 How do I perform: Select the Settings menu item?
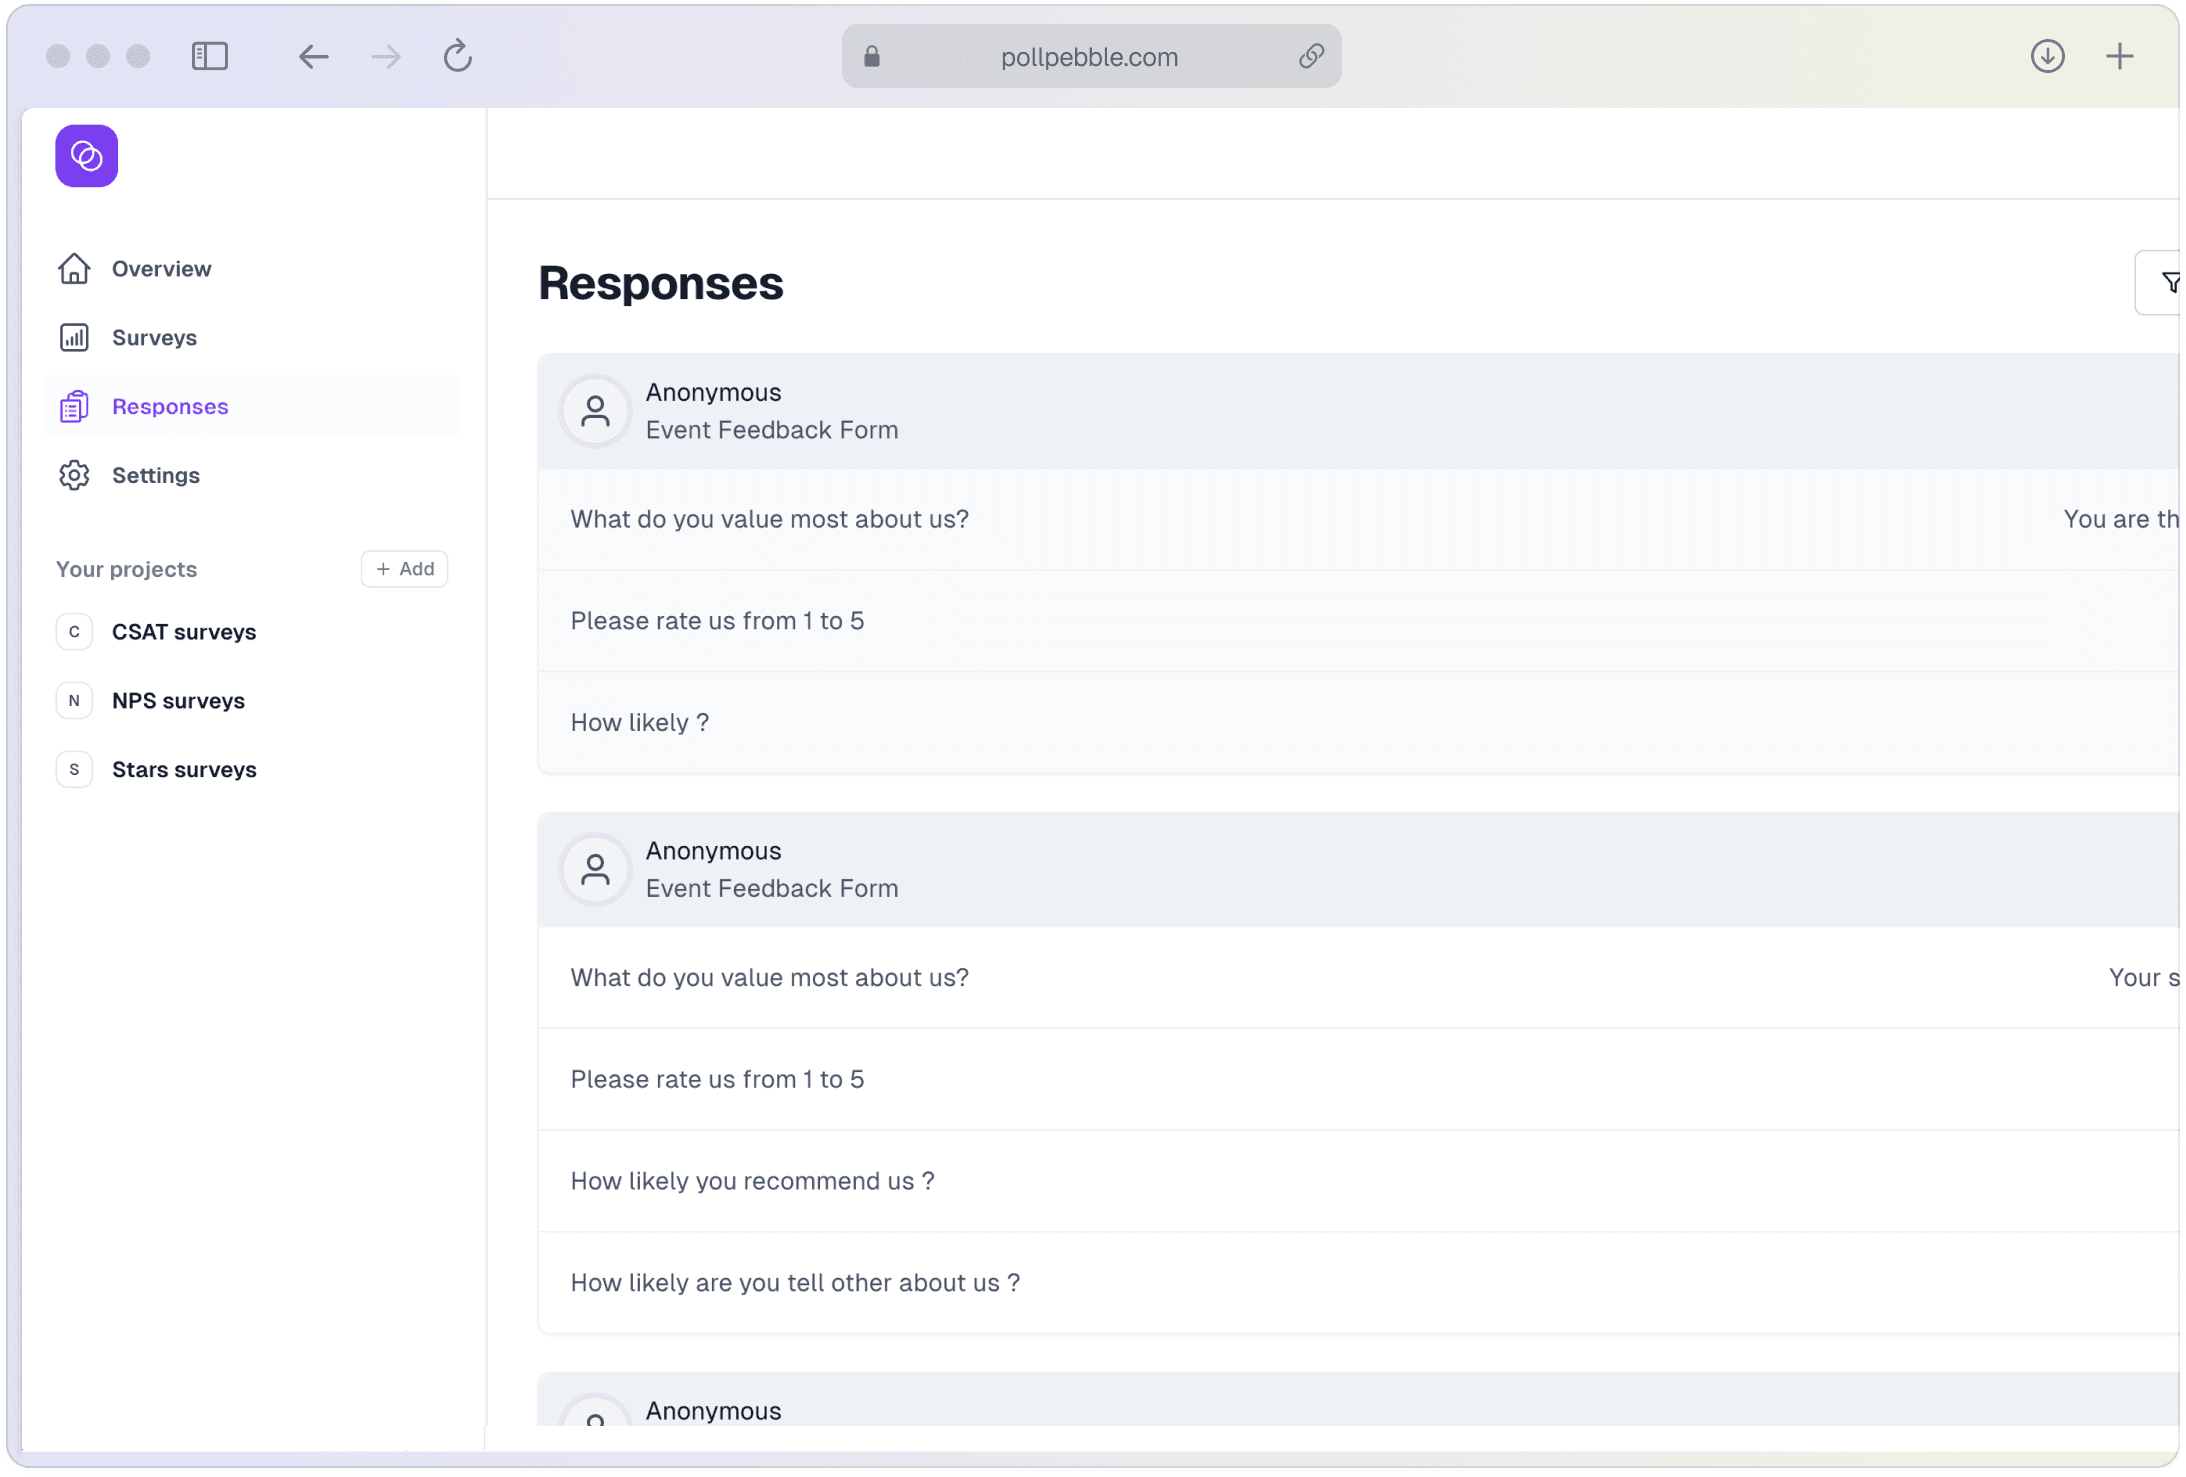click(x=156, y=475)
